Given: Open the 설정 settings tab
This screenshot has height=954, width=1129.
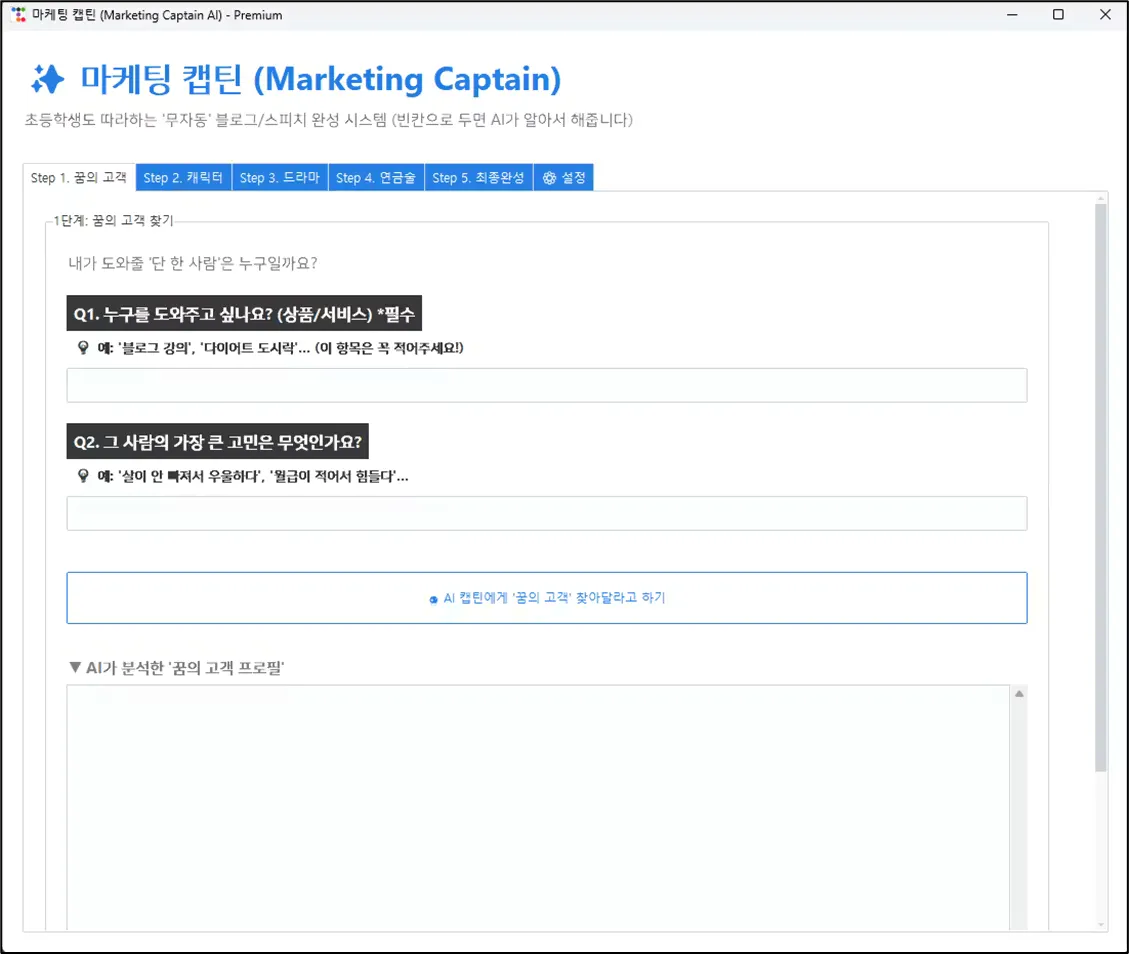Looking at the screenshot, I should coord(563,176).
